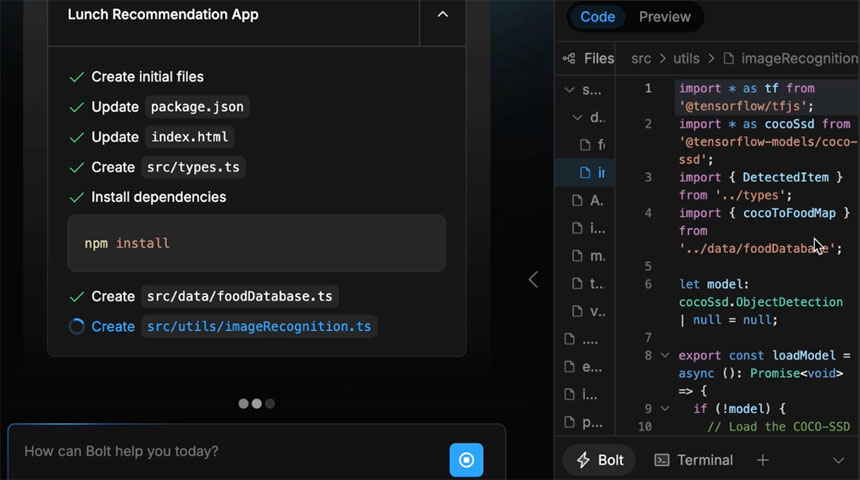The width and height of the screenshot is (860, 480).
Task: Click the utils breadcrumb segment
Action: 685,59
